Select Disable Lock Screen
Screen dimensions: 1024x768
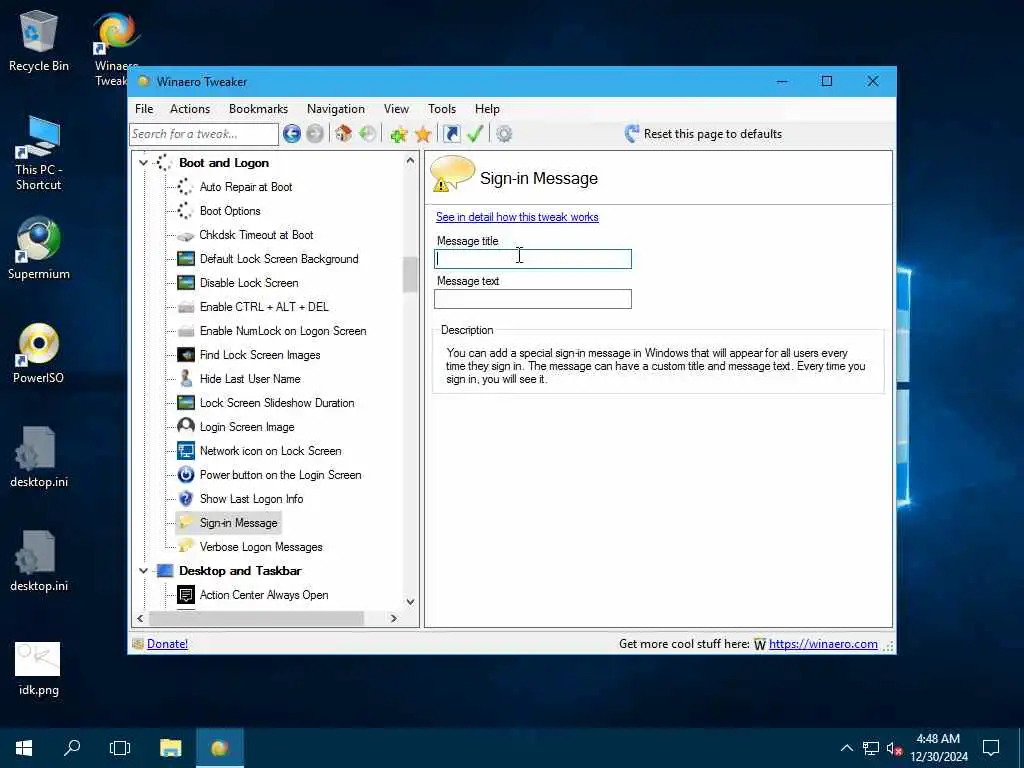249,283
